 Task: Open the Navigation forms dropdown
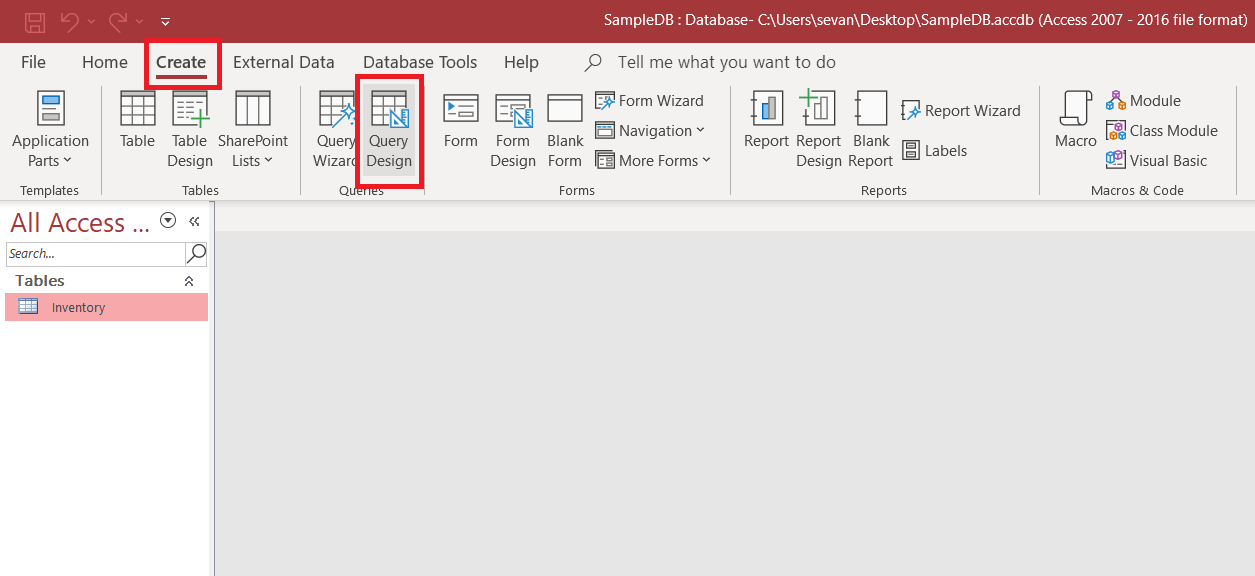point(650,130)
